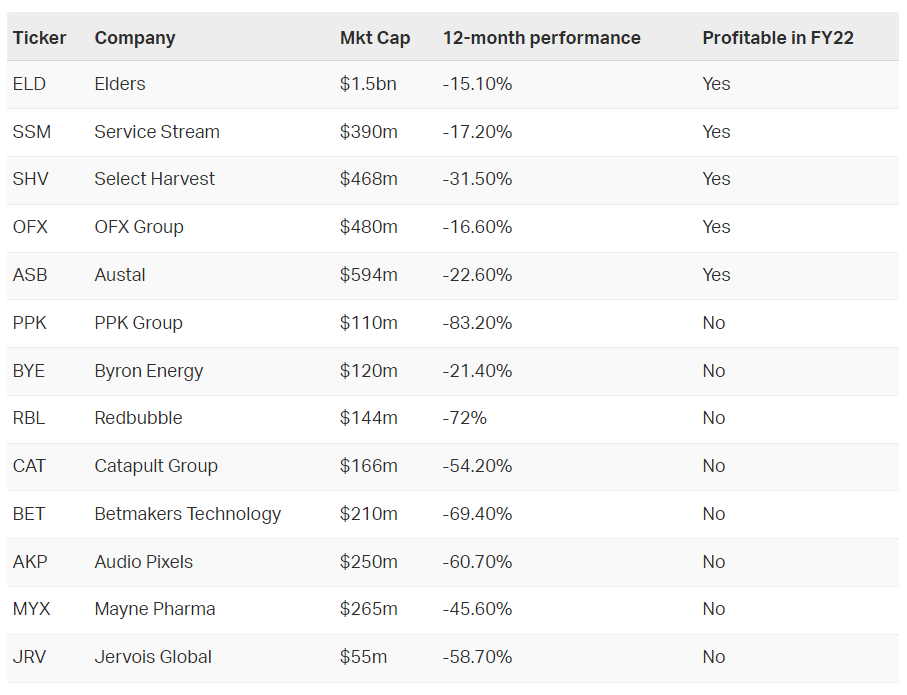Click Select Harvest's $468m market cap
Image resolution: width=907 pixels, height=695 pixels.
(368, 179)
